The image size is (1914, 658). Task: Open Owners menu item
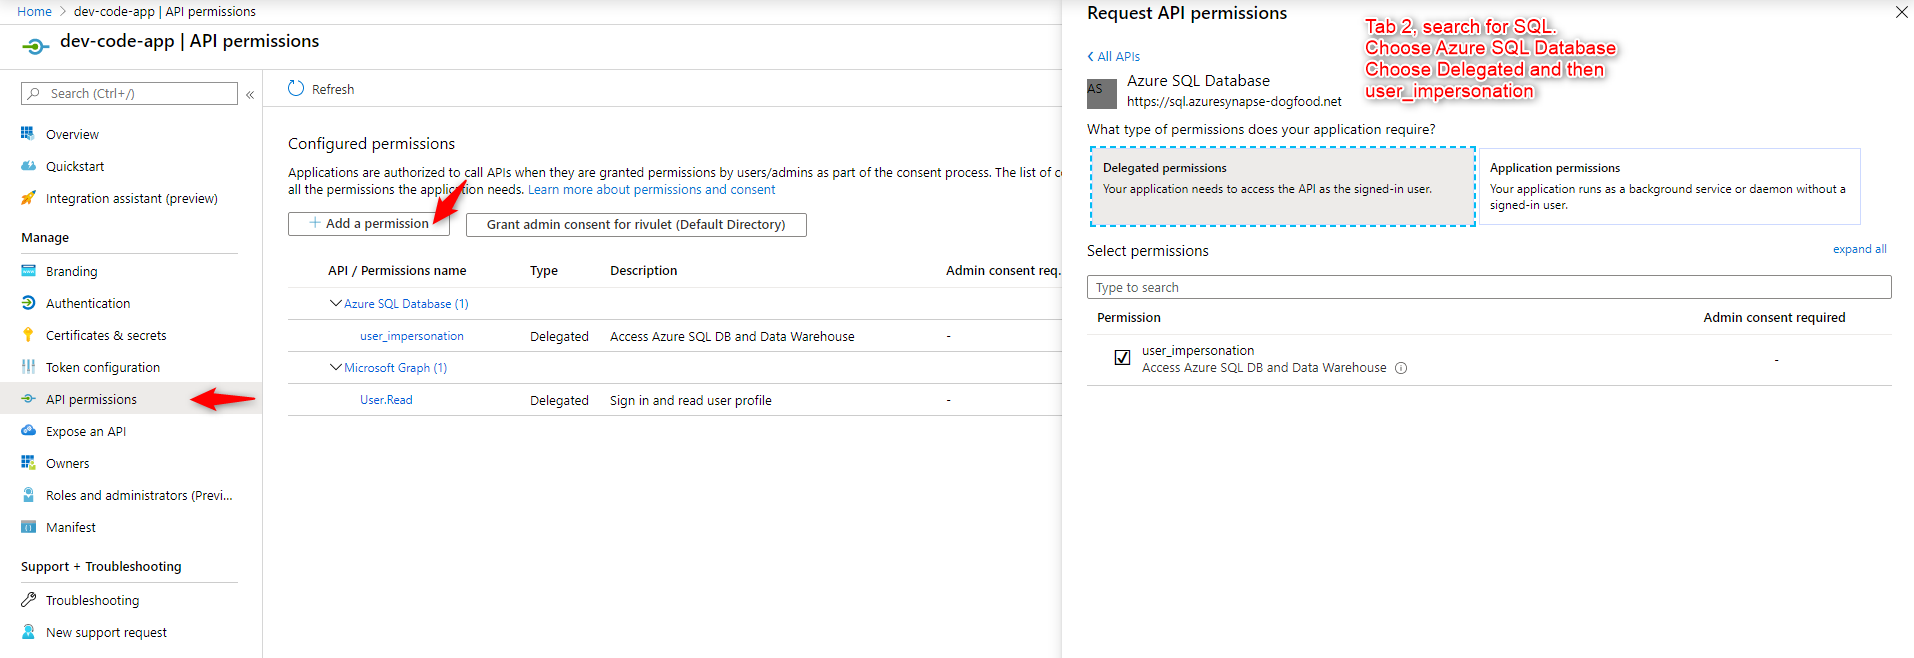click(x=67, y=463)
